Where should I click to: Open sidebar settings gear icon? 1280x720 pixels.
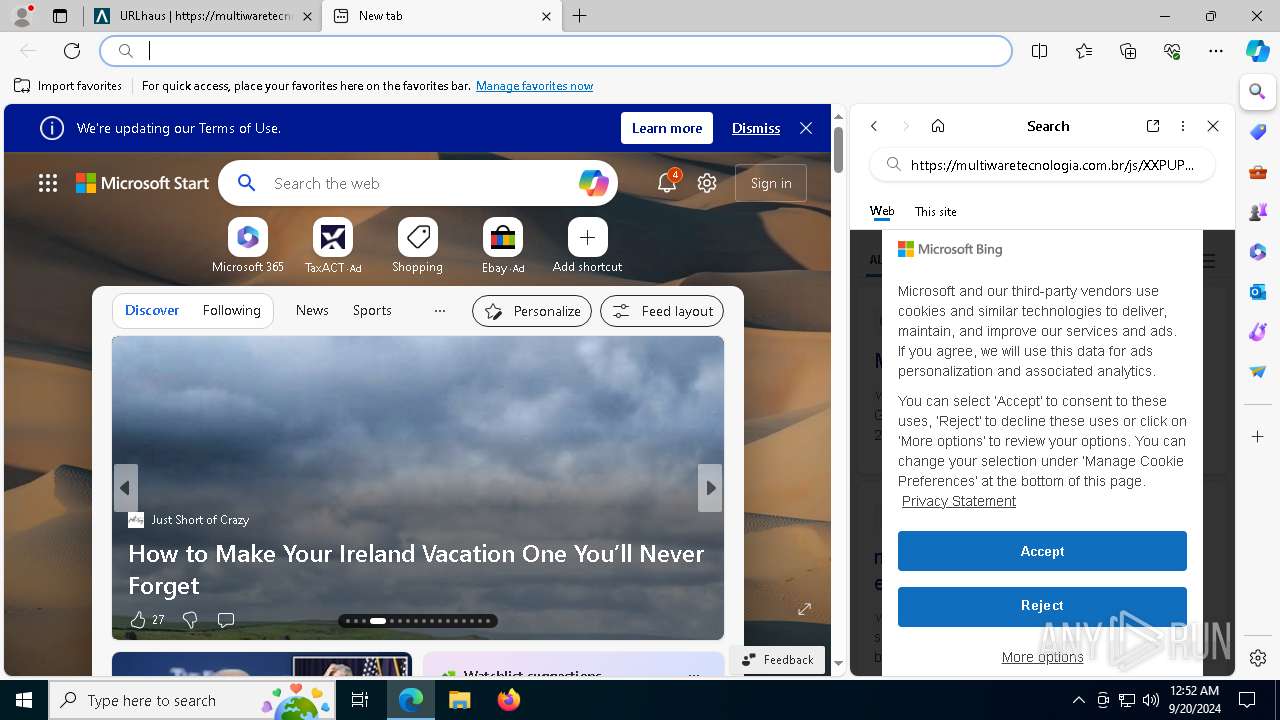(x=1258, y=658)
